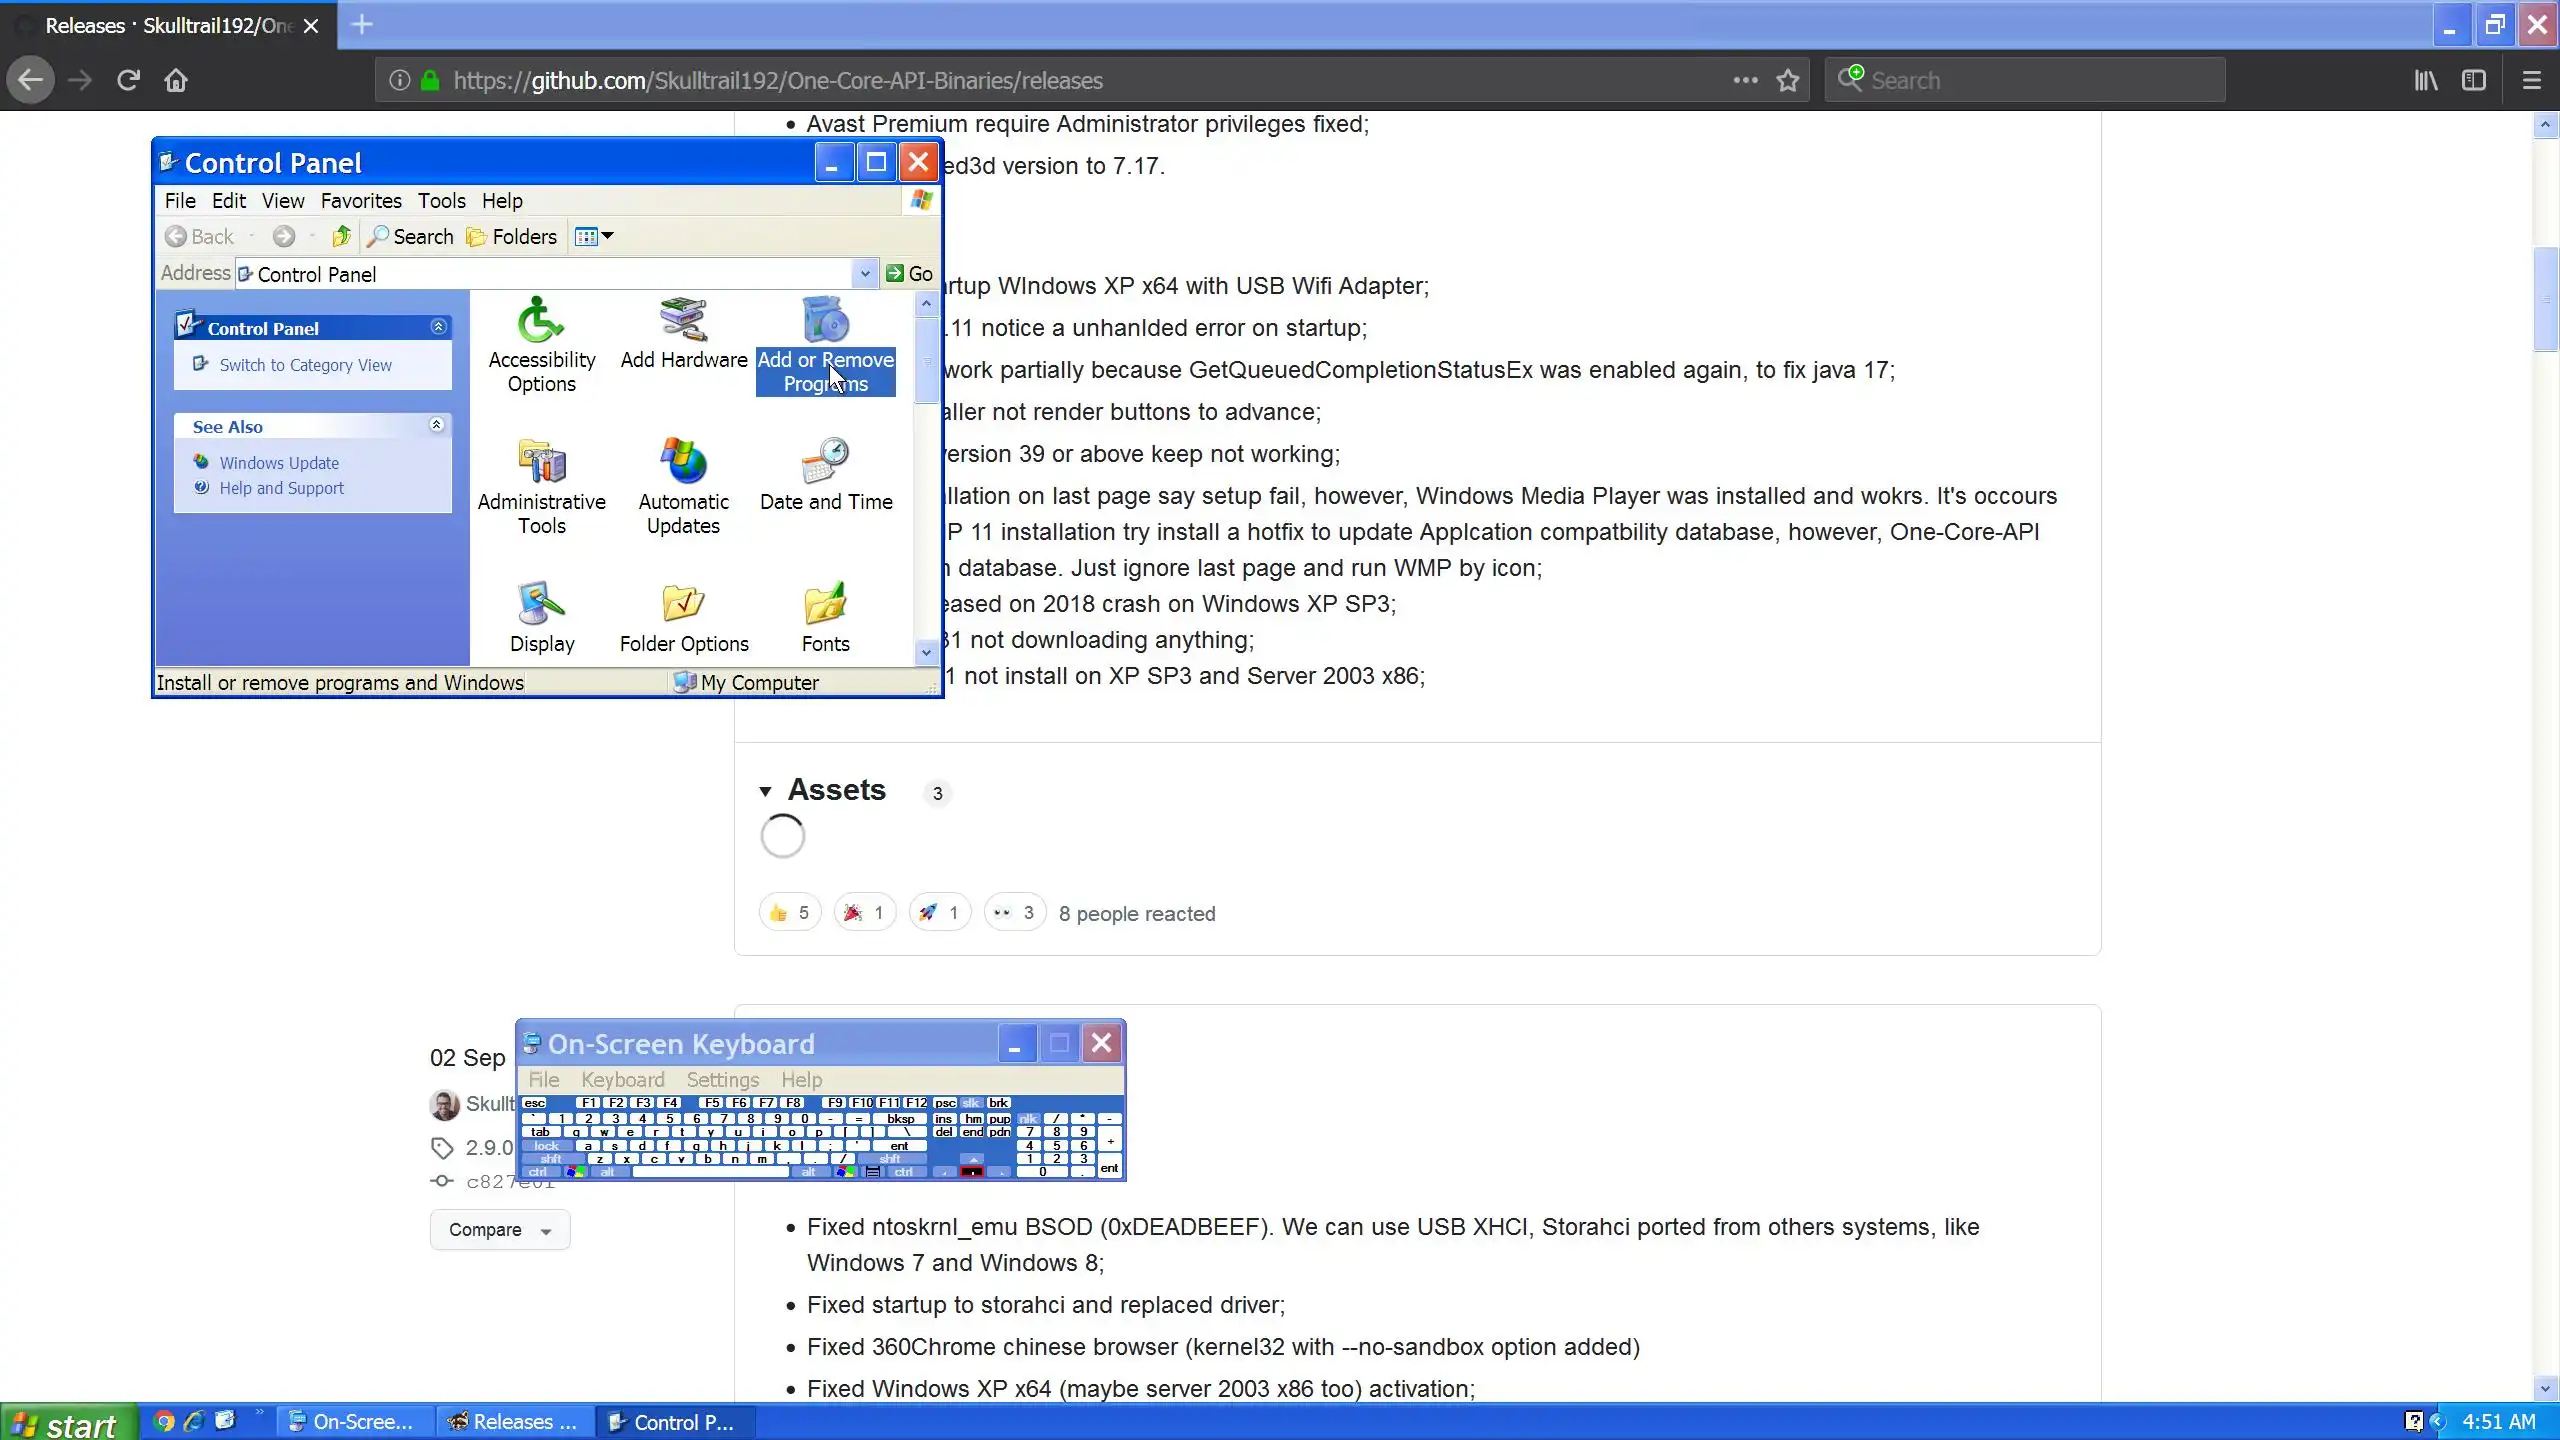Open Date and Time settings
The height and width of the screenshot is (1440, 2560).
coord(826,475)
